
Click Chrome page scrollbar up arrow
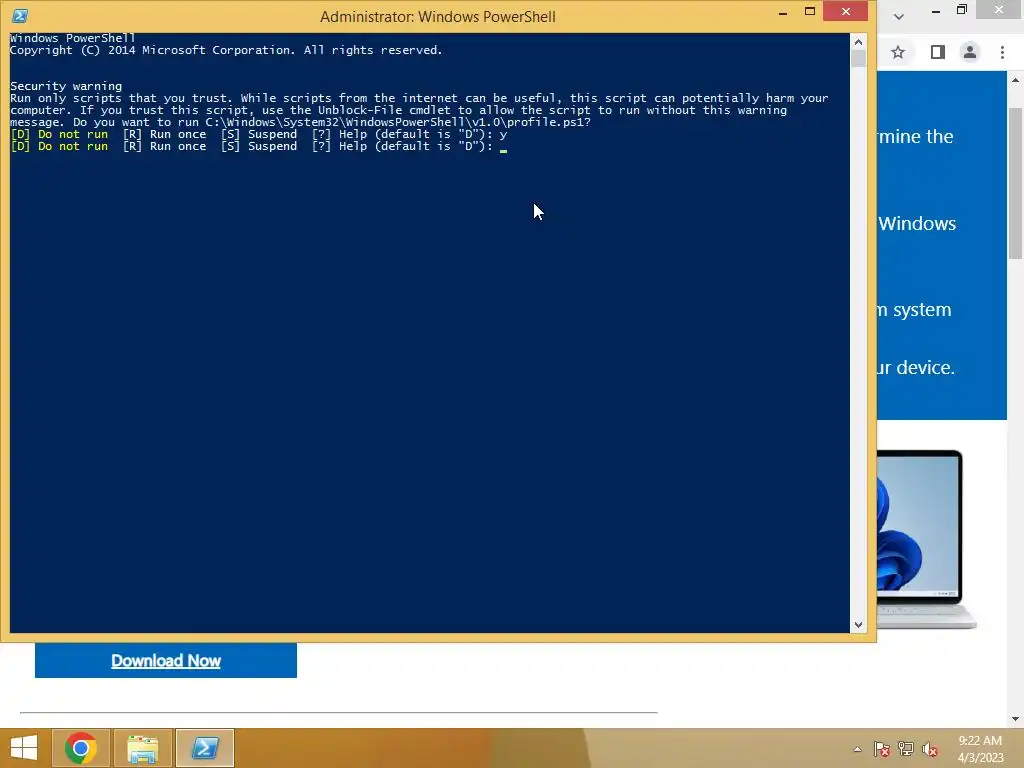coord(1016,80)
